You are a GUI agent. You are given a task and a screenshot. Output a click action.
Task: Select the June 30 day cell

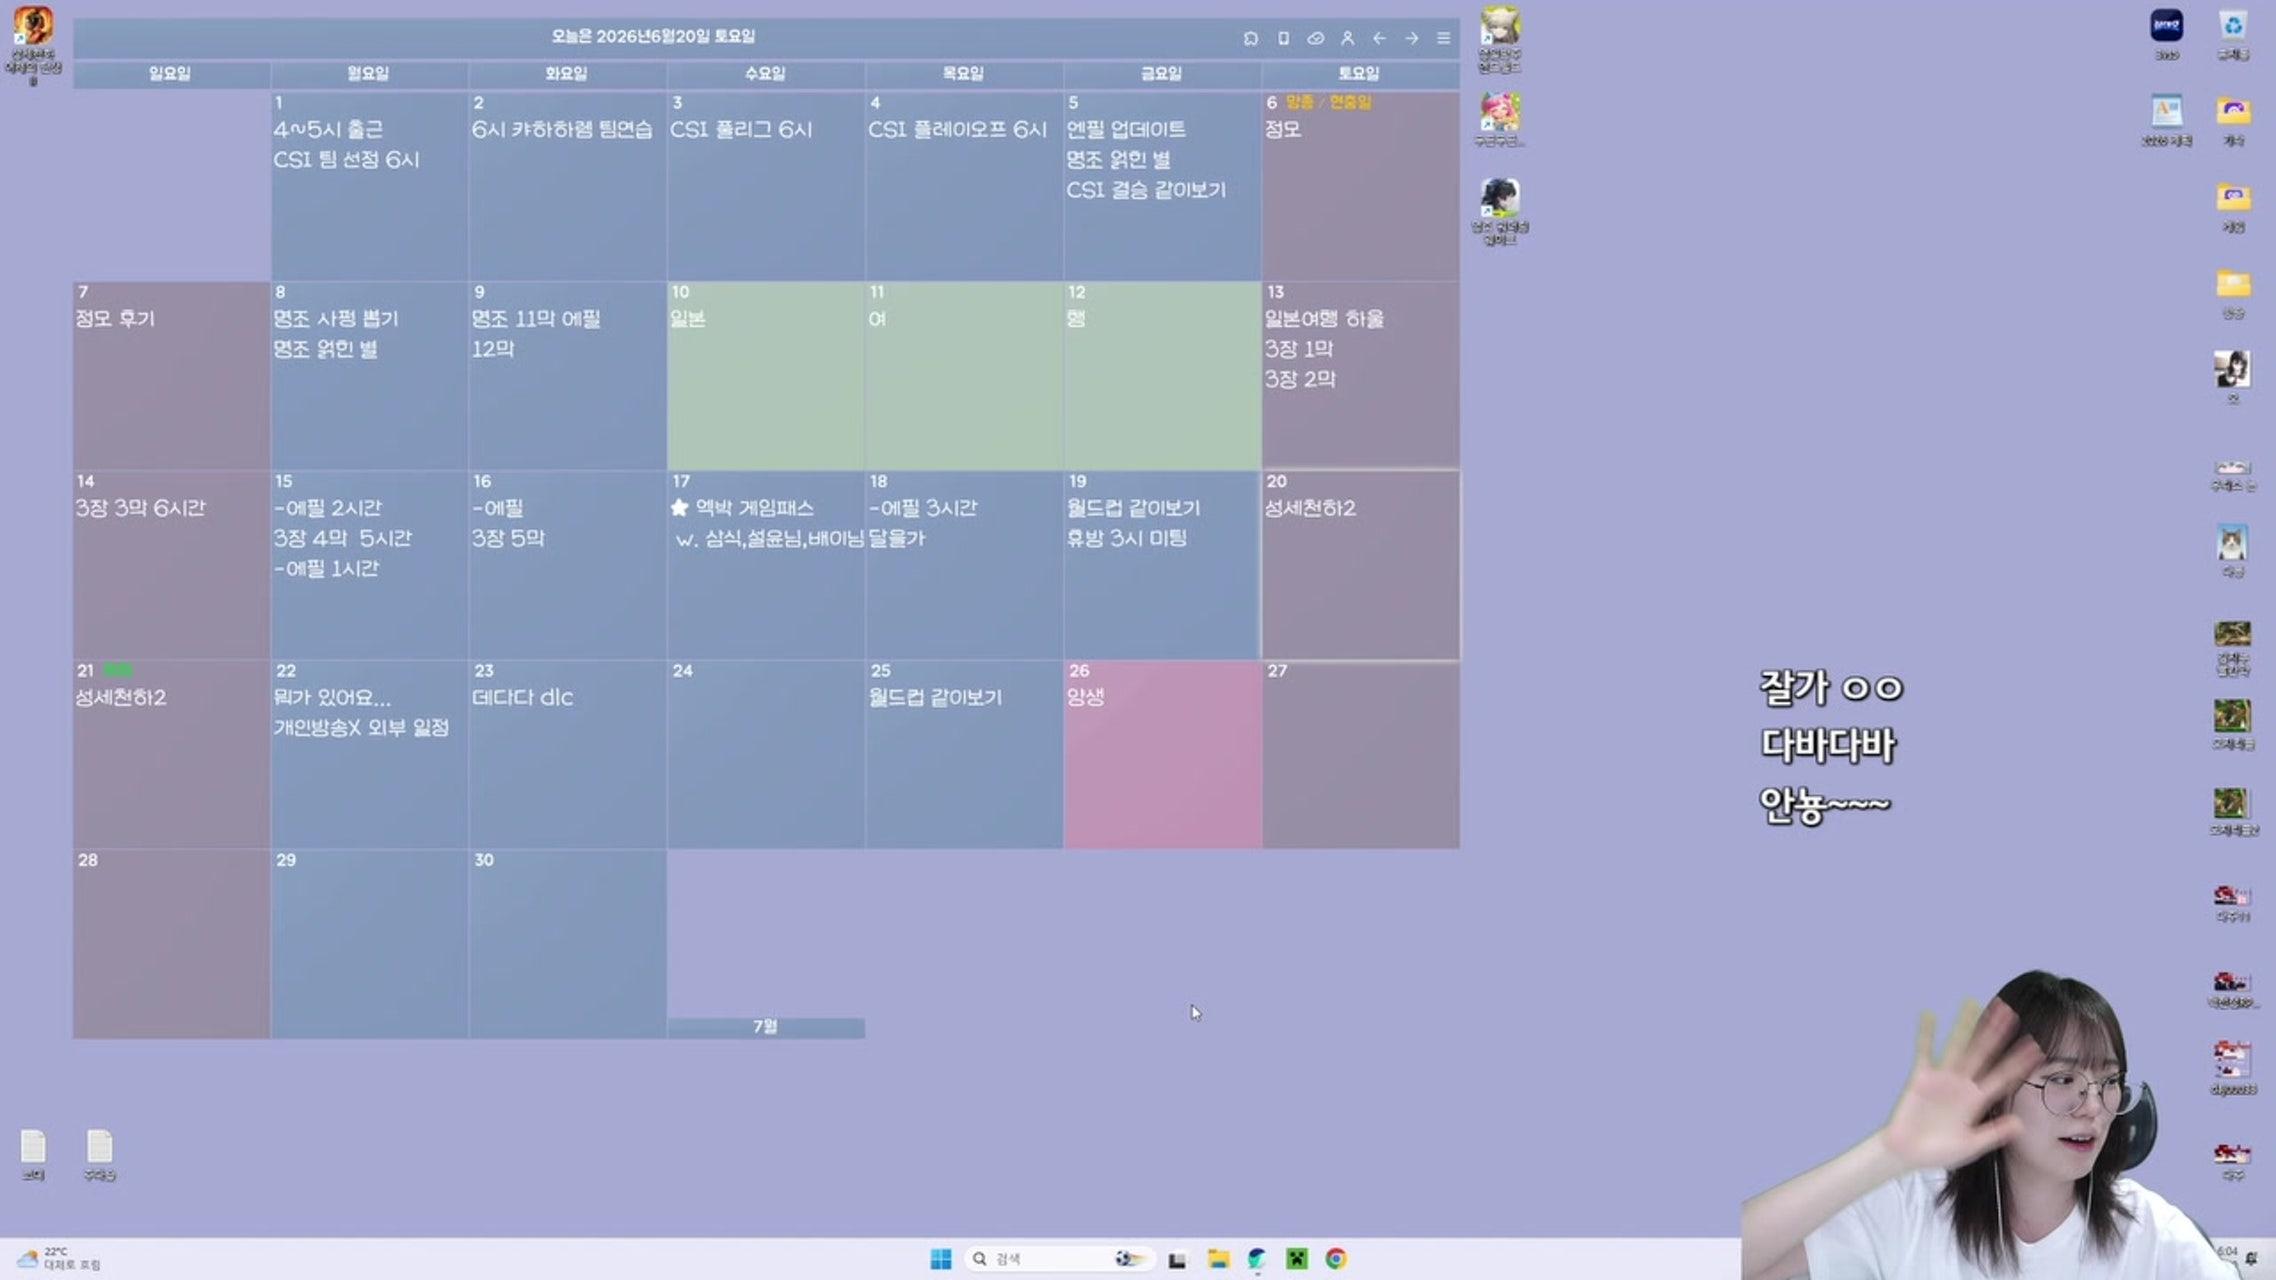coord(567,944)
